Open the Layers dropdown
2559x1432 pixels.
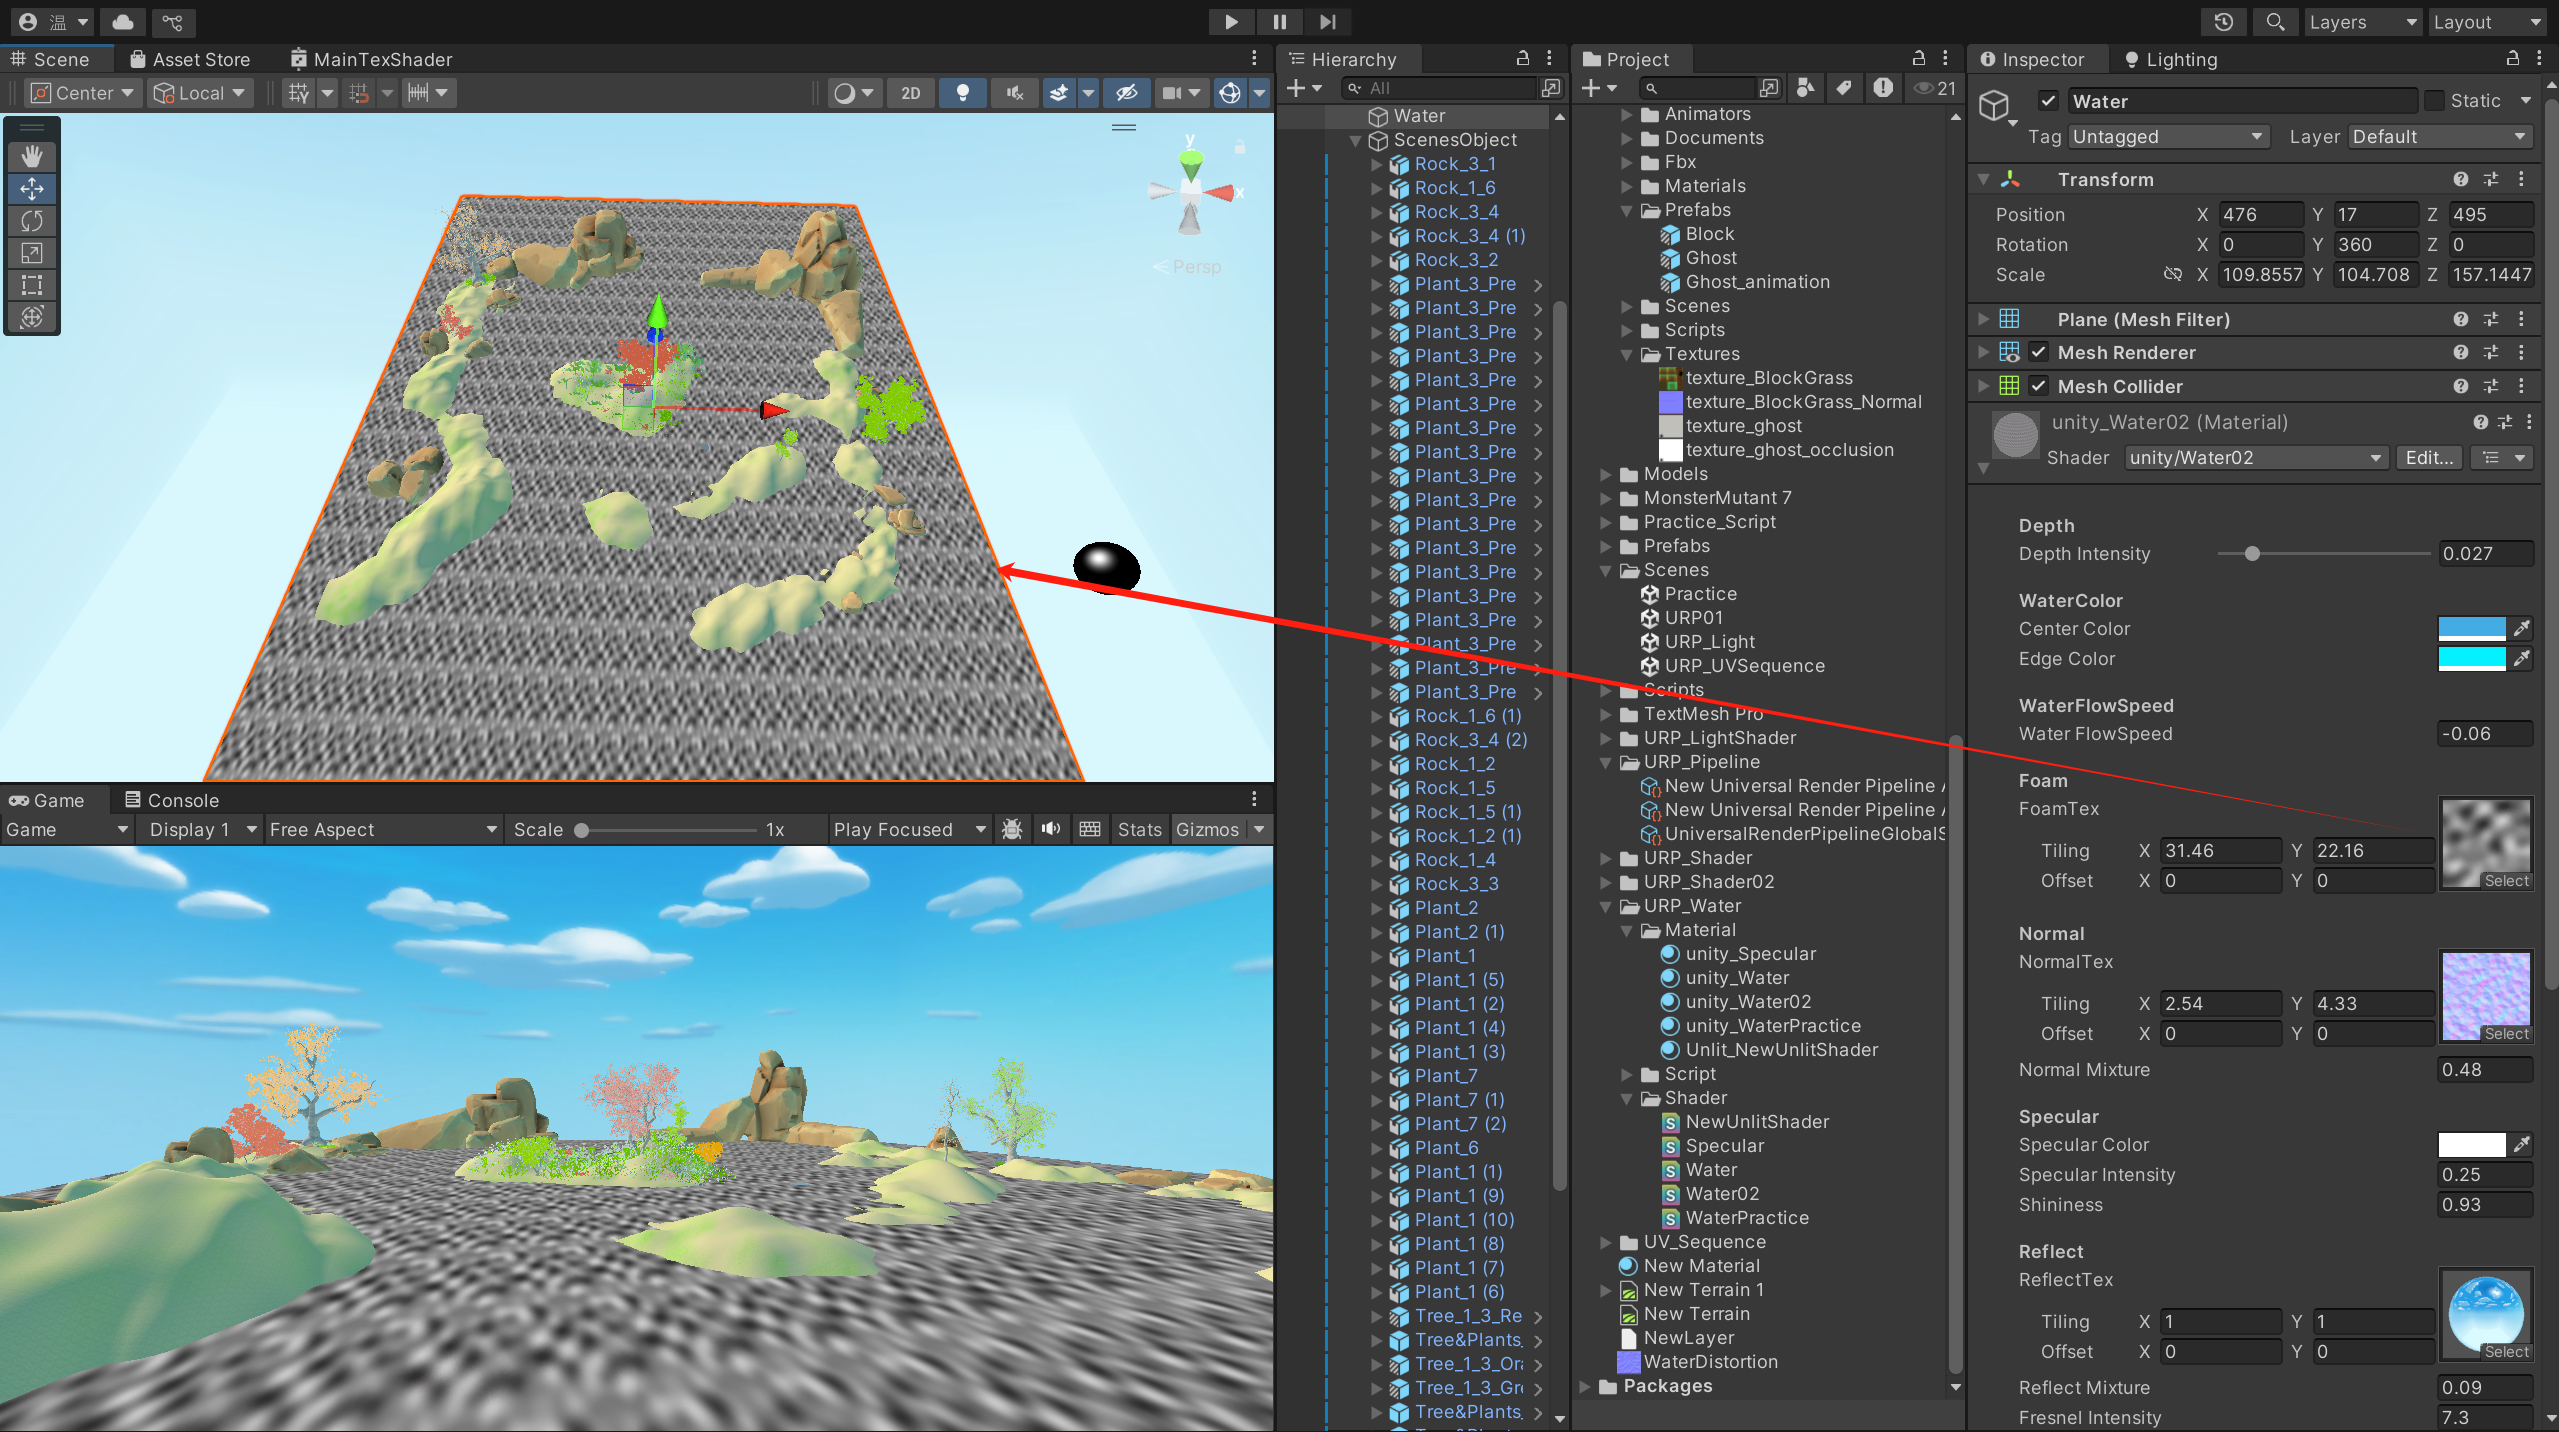coord(2361,22)
